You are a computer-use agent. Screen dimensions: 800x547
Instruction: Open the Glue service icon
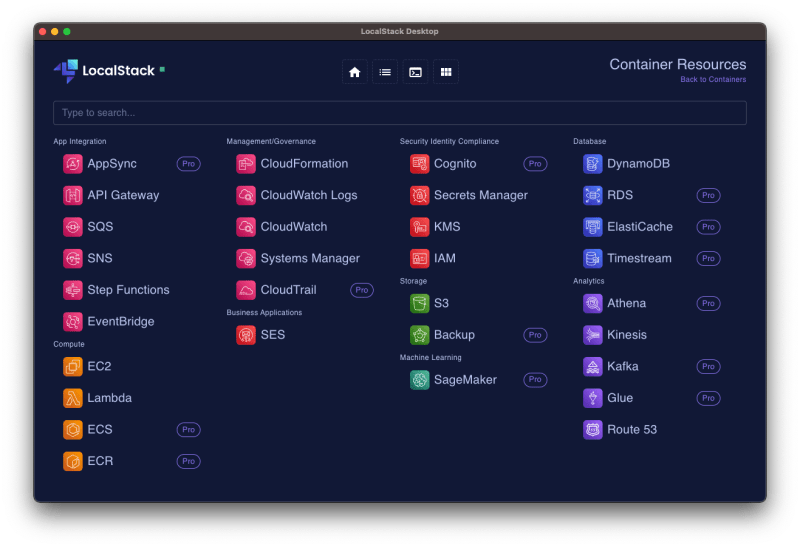[593, 398]
